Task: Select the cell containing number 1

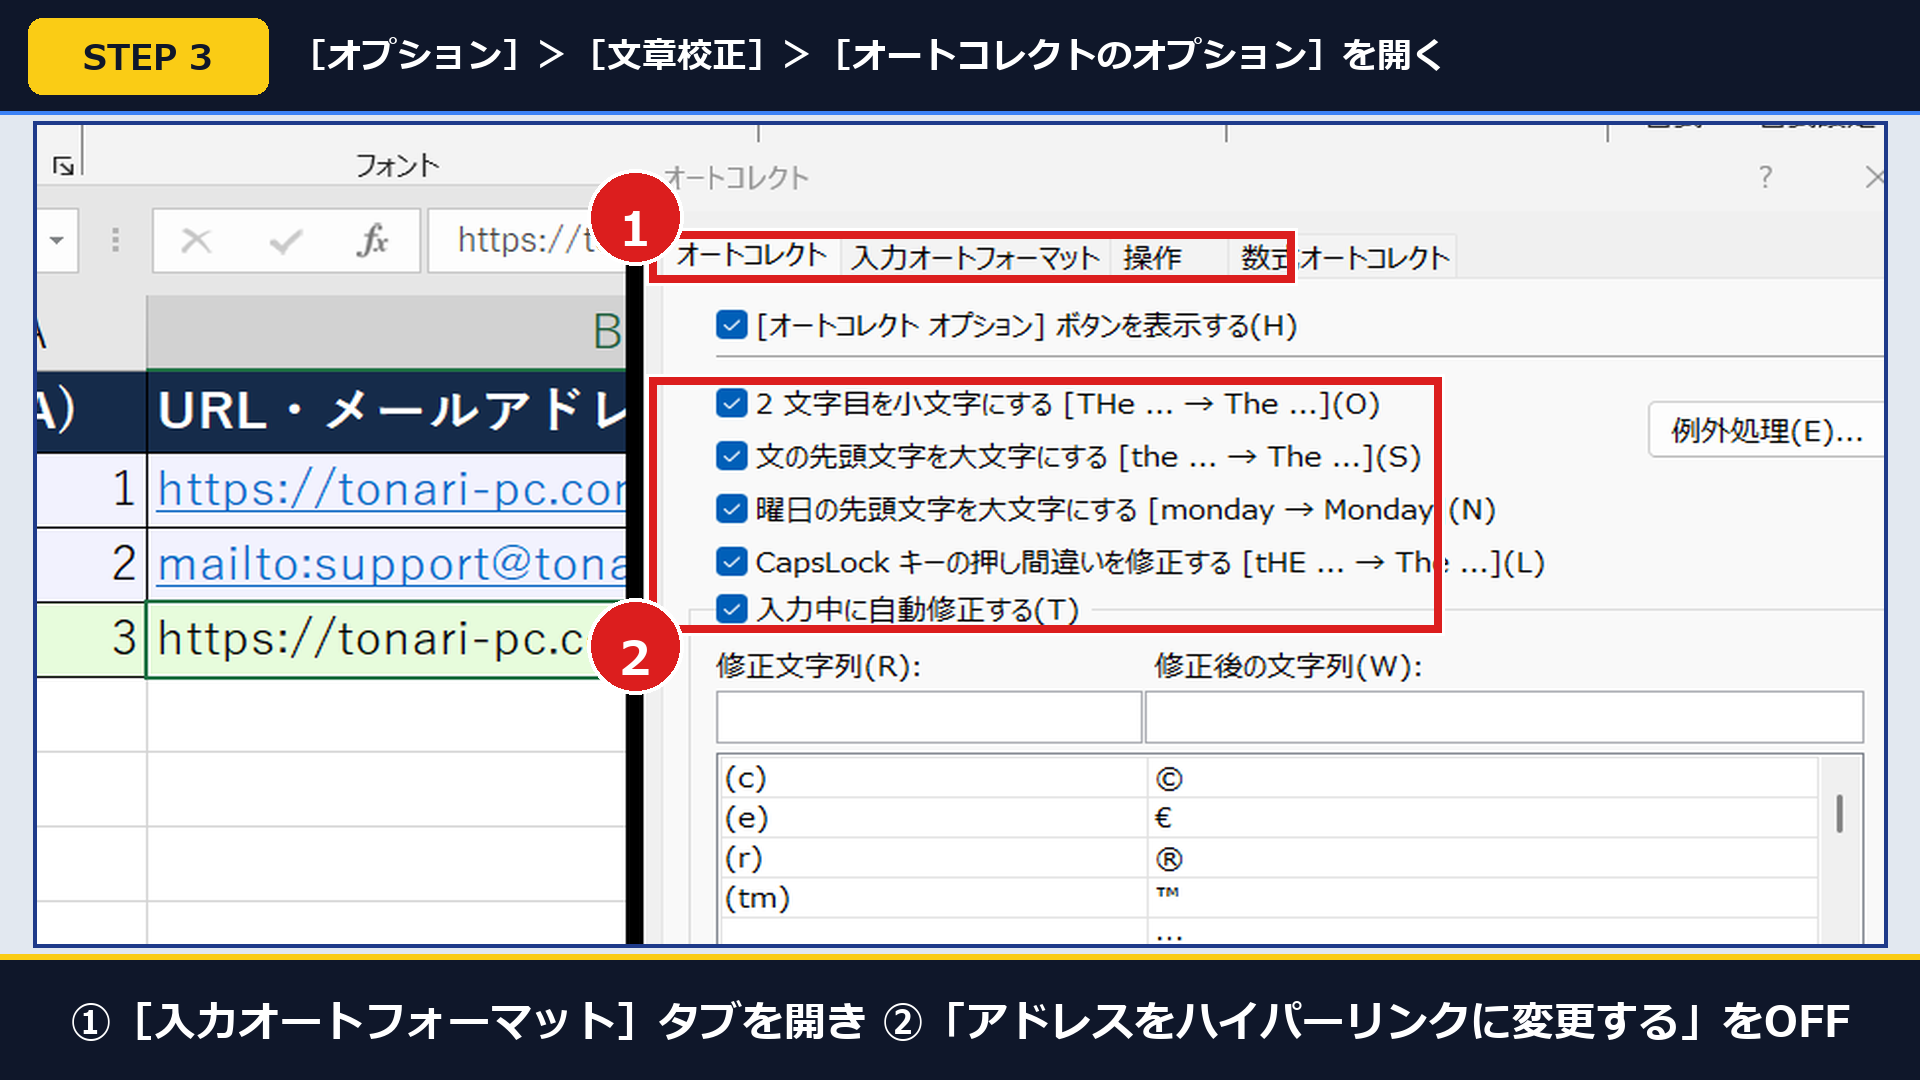Action: point(92,489)
